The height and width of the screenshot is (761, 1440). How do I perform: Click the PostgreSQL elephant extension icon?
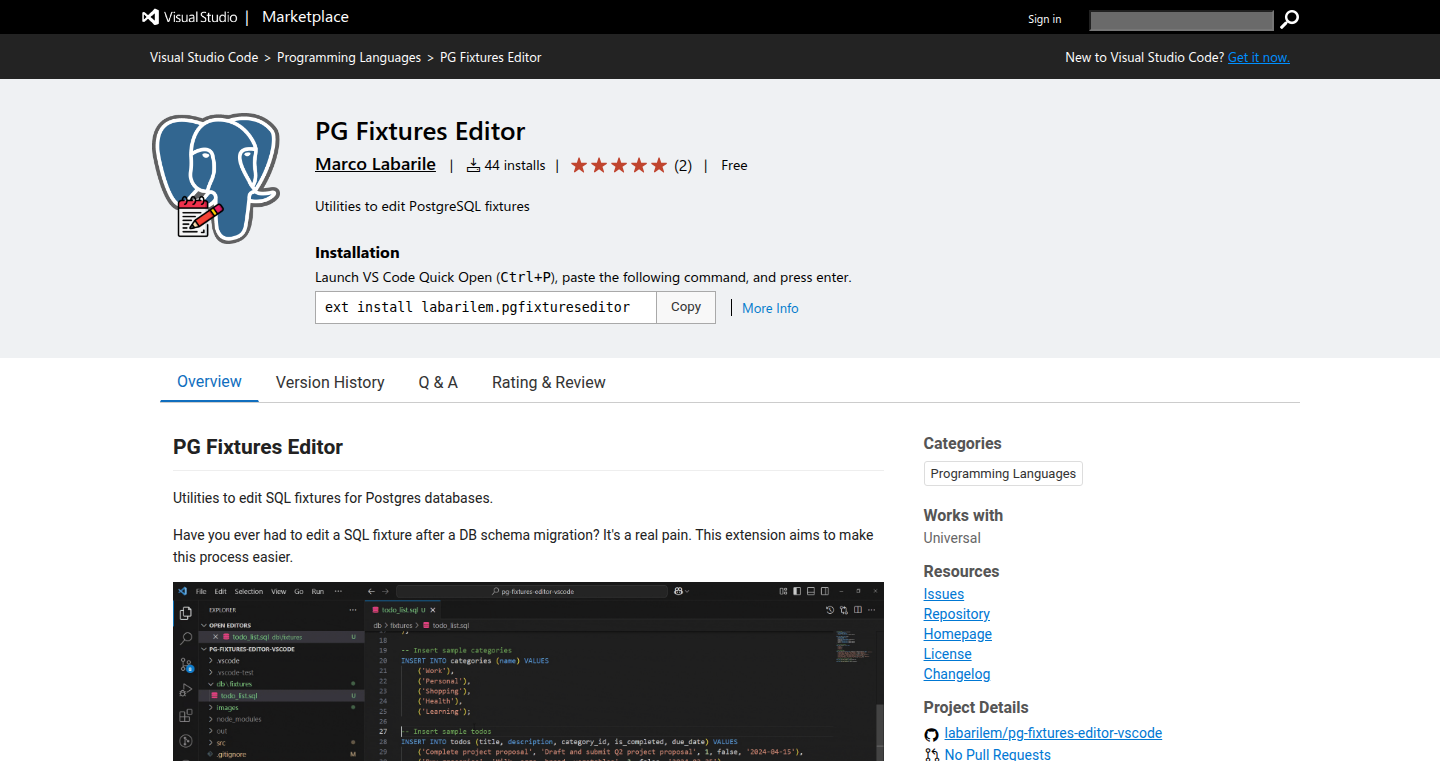[216, 178]
